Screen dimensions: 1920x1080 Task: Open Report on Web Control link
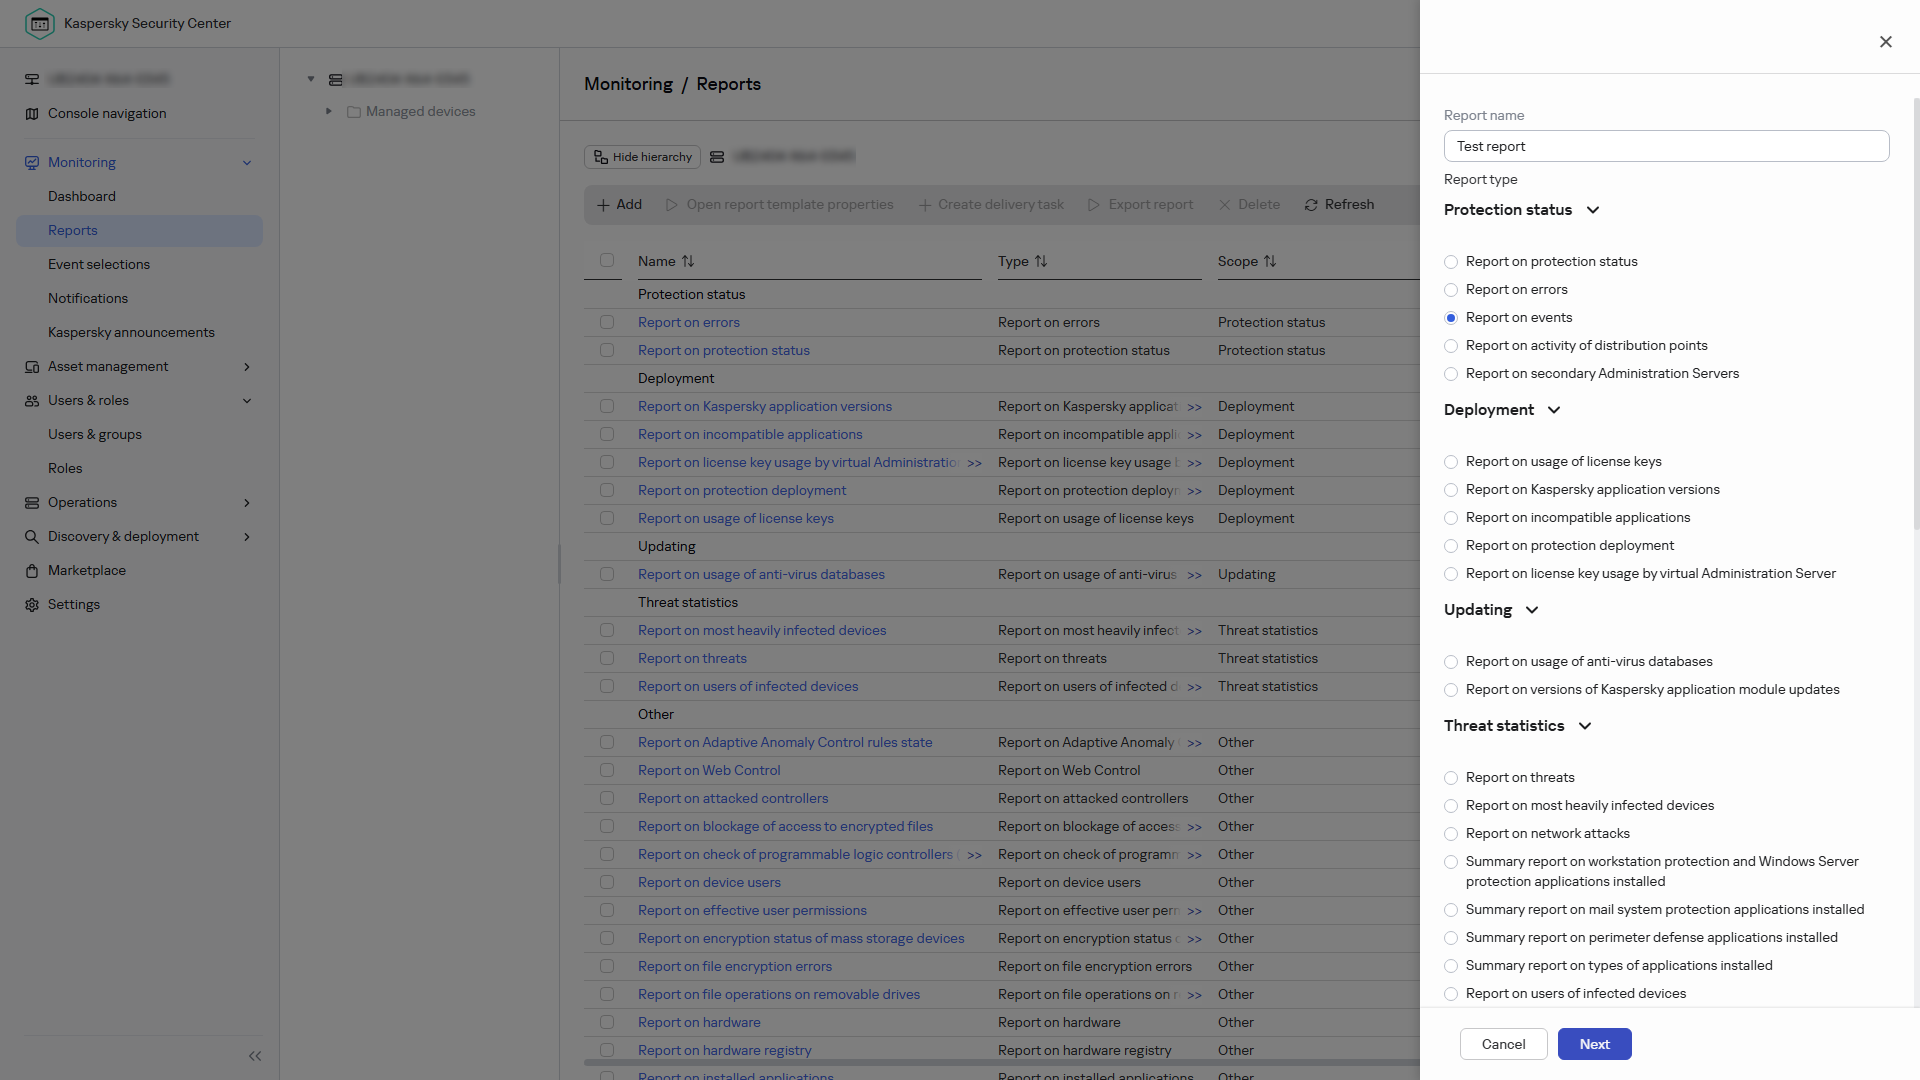tap(709, 770)
